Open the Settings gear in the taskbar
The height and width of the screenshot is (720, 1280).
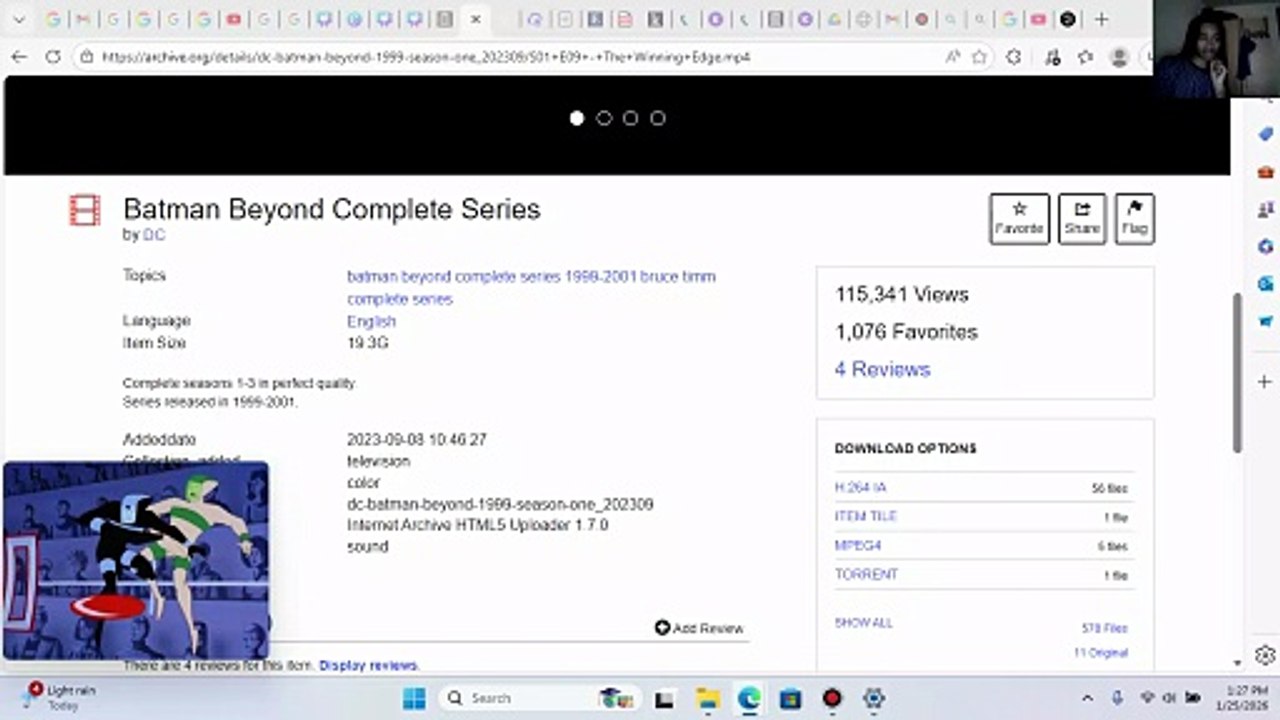(874, 698)
